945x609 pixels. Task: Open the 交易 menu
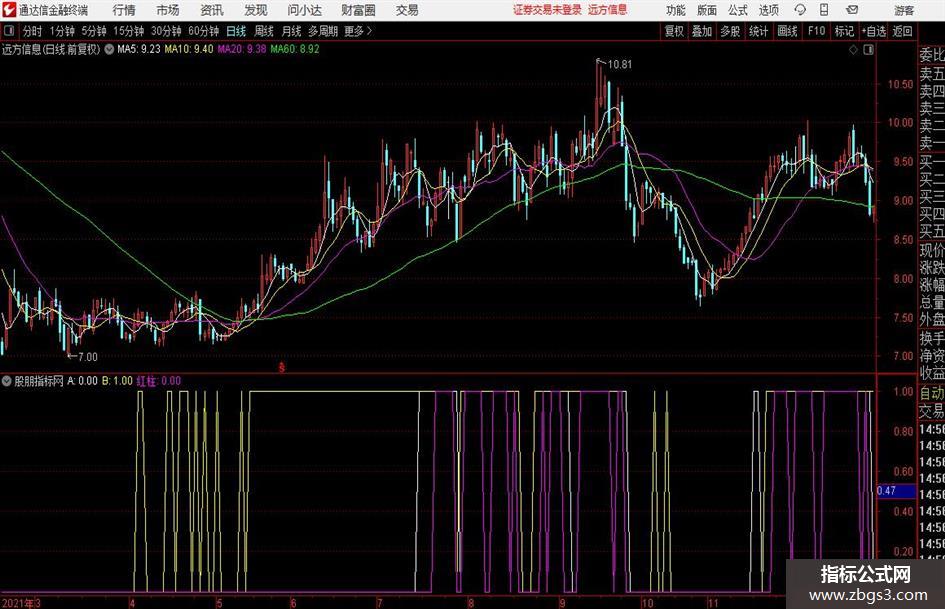tap(407, 10)
